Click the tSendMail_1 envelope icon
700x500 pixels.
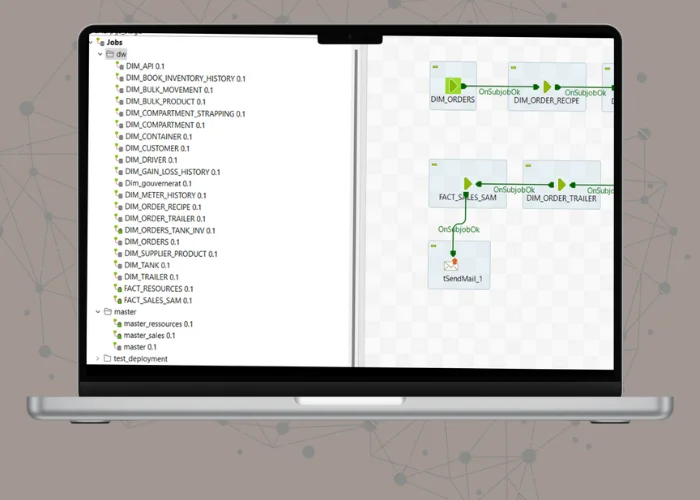point(452,265)
